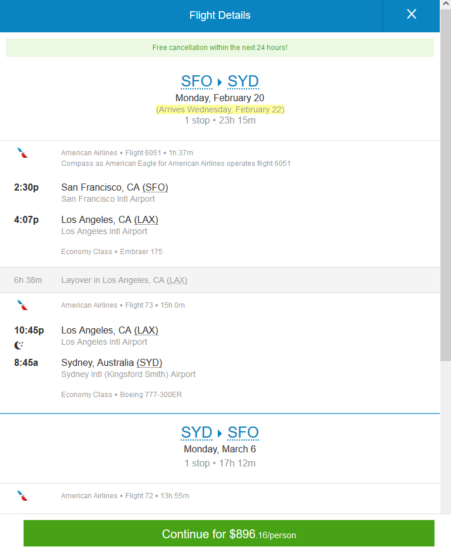Click (LAX) in the 4:07p arrival row
Screen dimensions: 451x550
click(x=146, y=220)
